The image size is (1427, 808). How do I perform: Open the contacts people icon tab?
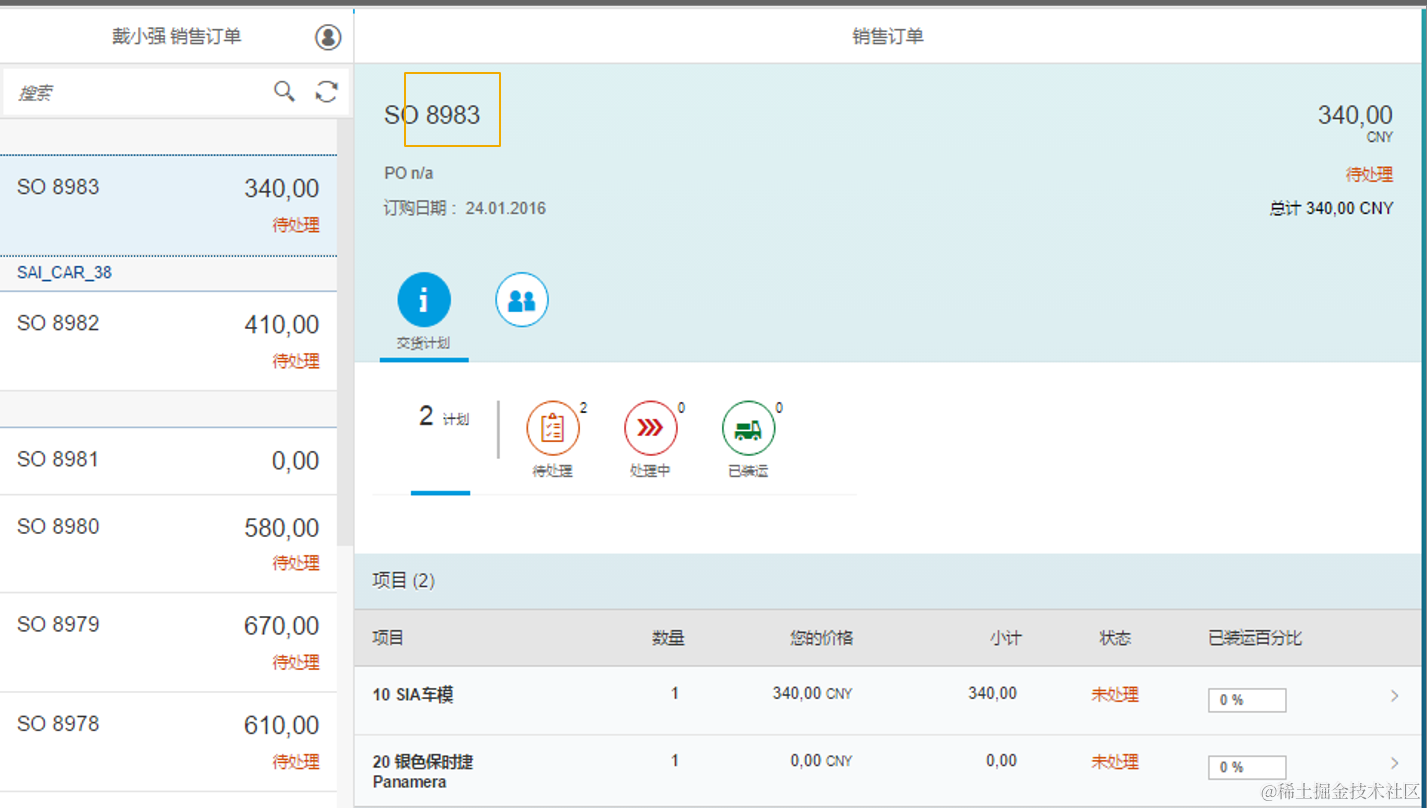coord(522,299)
